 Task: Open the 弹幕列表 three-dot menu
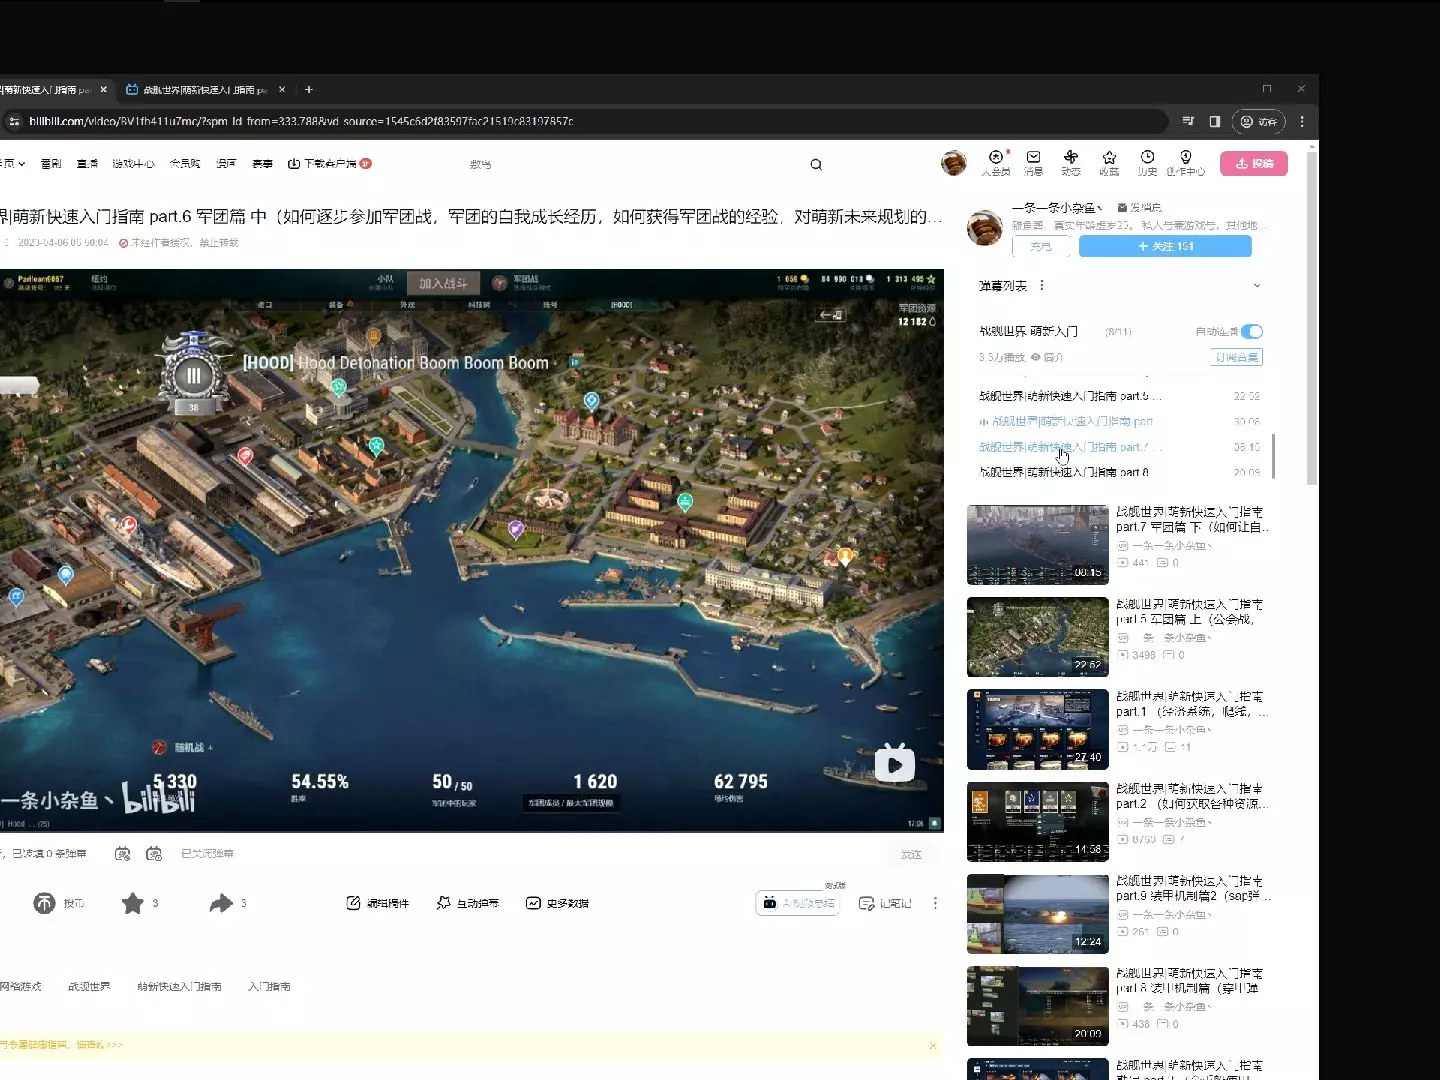point(1042,285)
